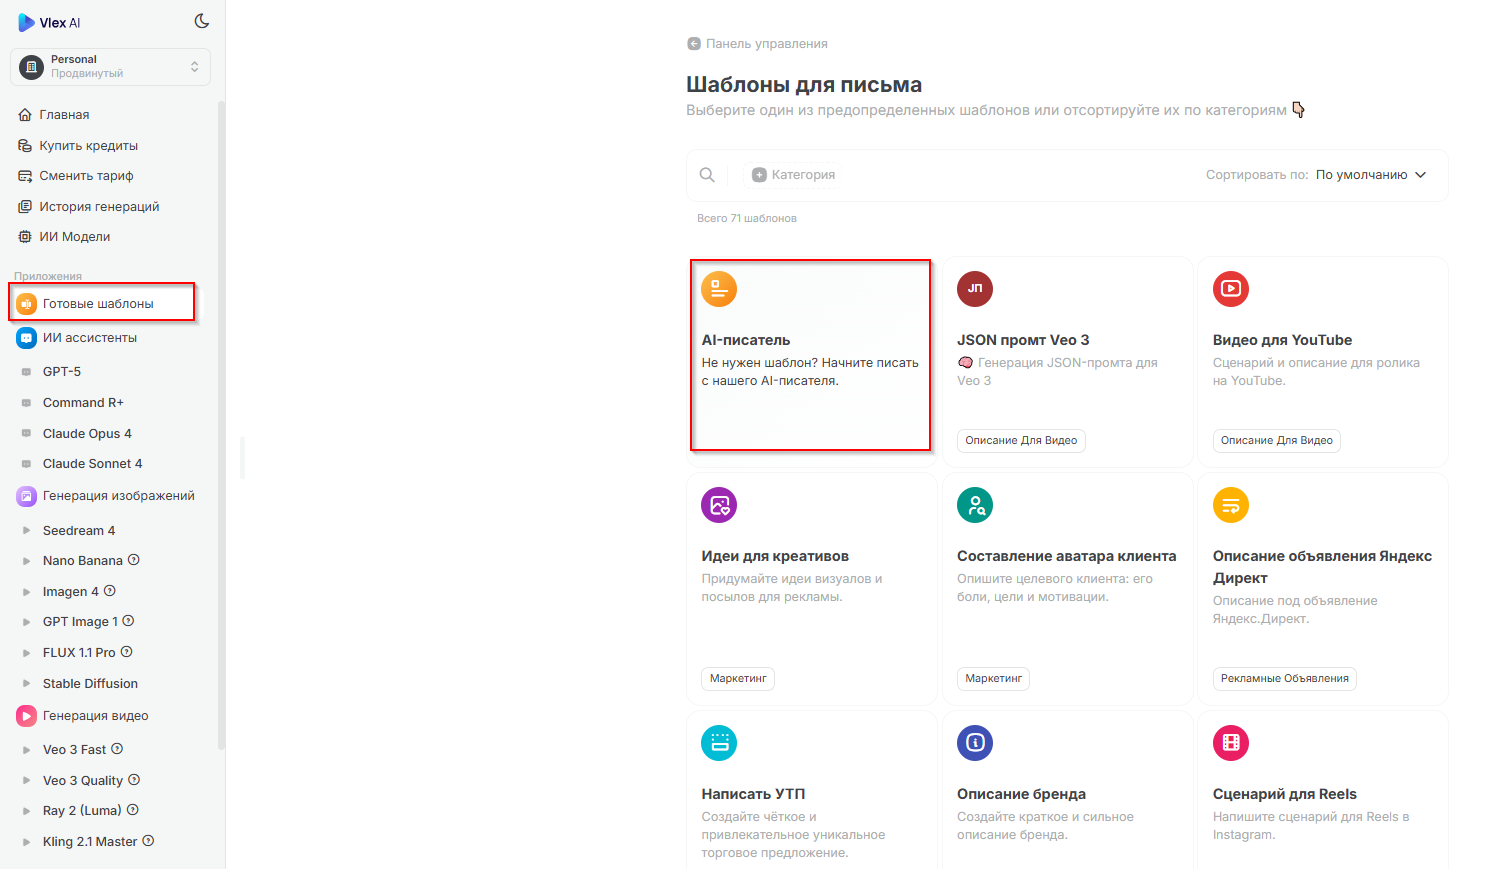Click the Сценарий для Reels film icon

[1231, 743]
